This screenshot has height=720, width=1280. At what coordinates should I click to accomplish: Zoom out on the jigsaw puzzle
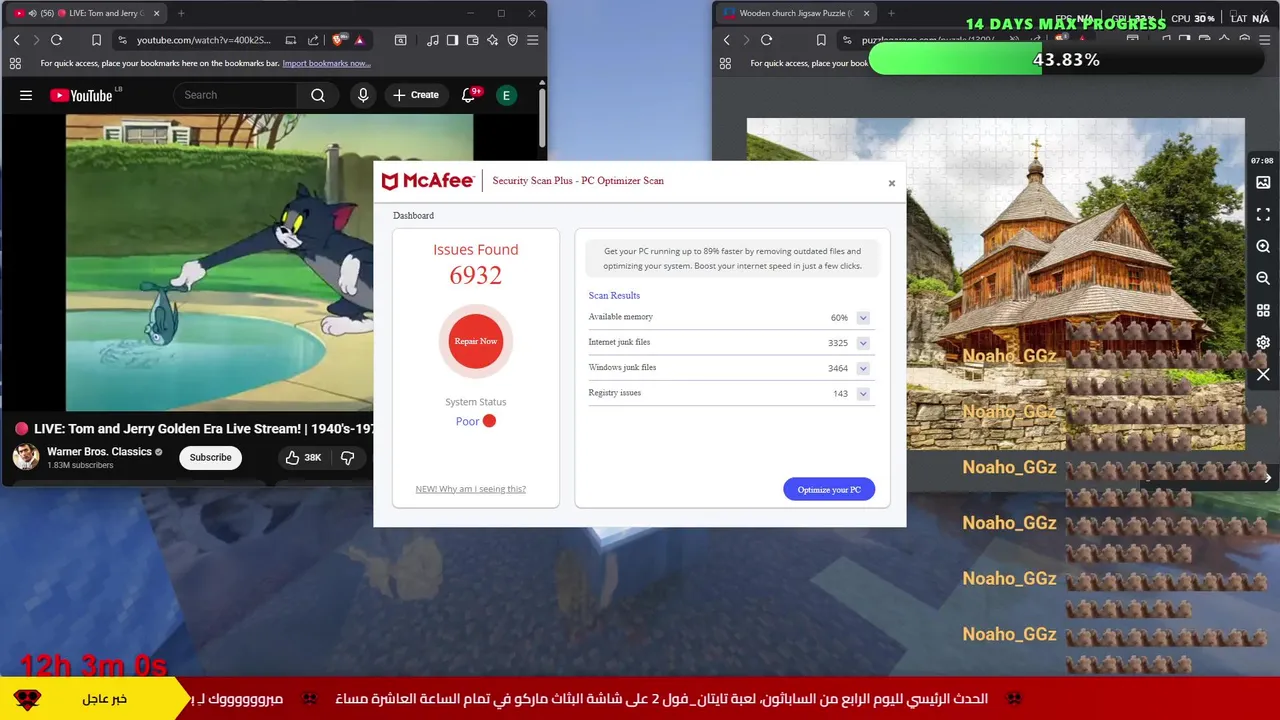pos(1263,279)
